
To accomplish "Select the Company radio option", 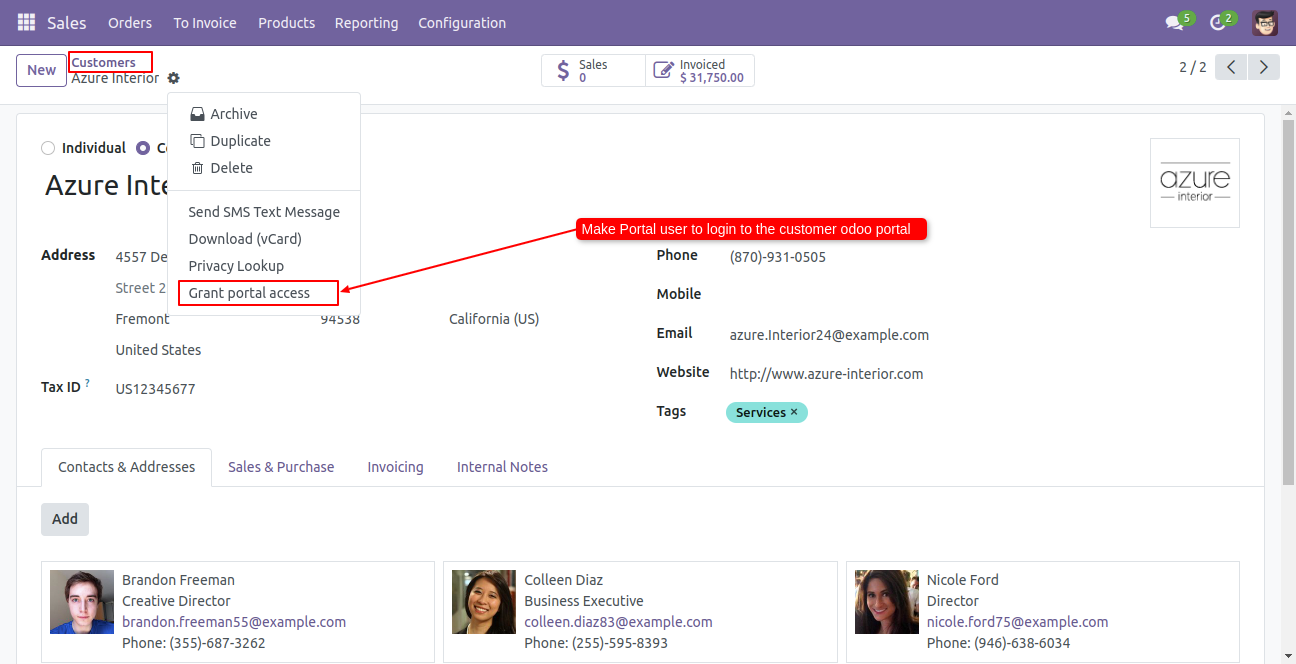I will 143,148.
